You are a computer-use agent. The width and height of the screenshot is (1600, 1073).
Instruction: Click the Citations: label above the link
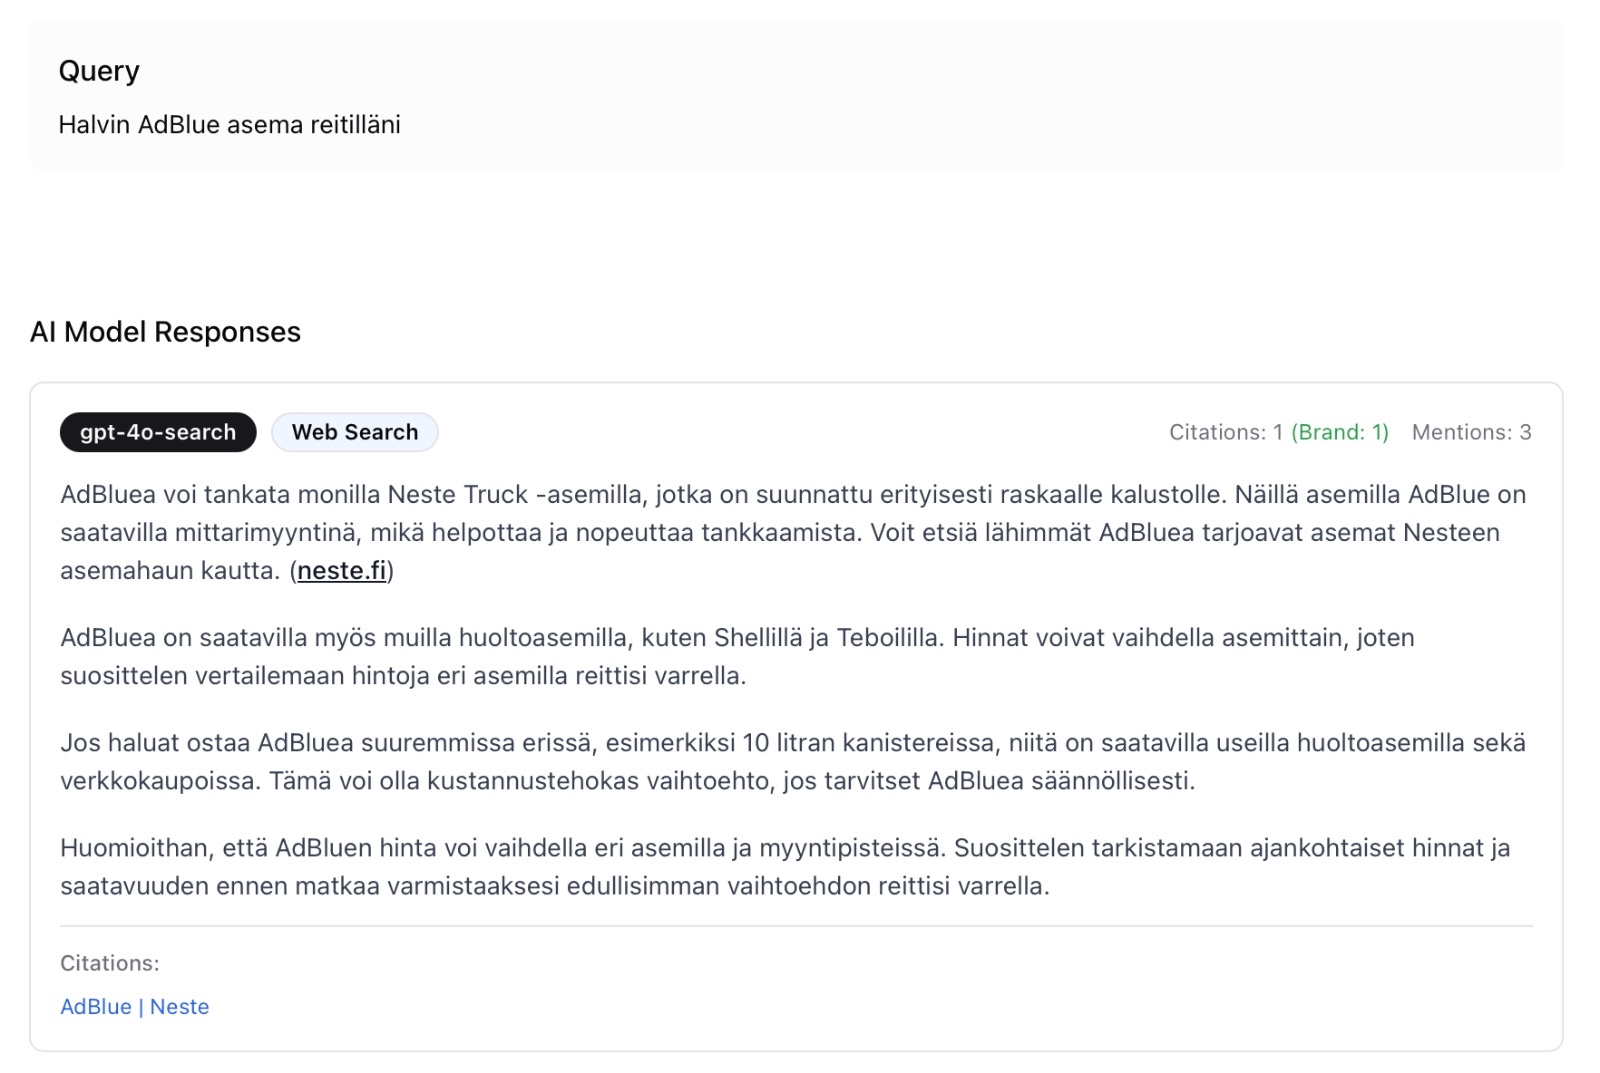[110, 963]
